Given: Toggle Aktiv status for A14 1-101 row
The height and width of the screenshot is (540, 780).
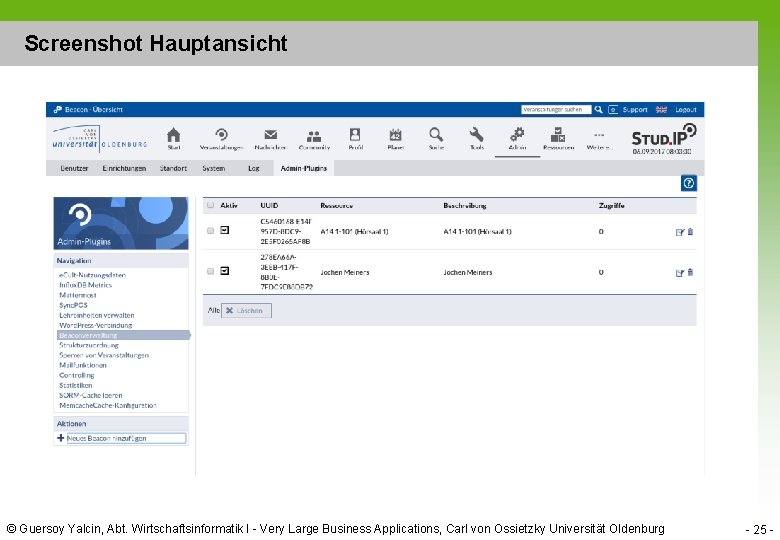Looking at the screenshot, I should click(x=225, y=230).
